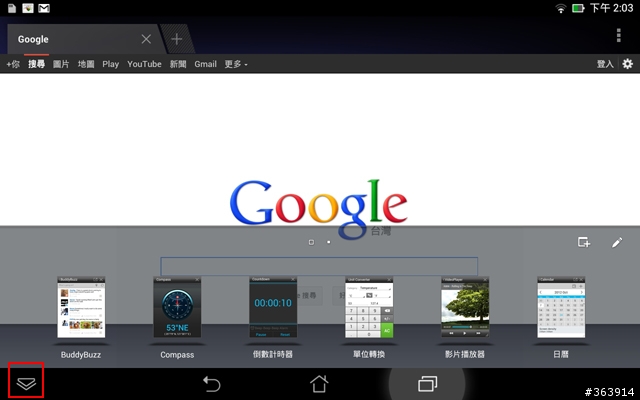
Task: Tap the recent apps button
Action: click(427, 384)
